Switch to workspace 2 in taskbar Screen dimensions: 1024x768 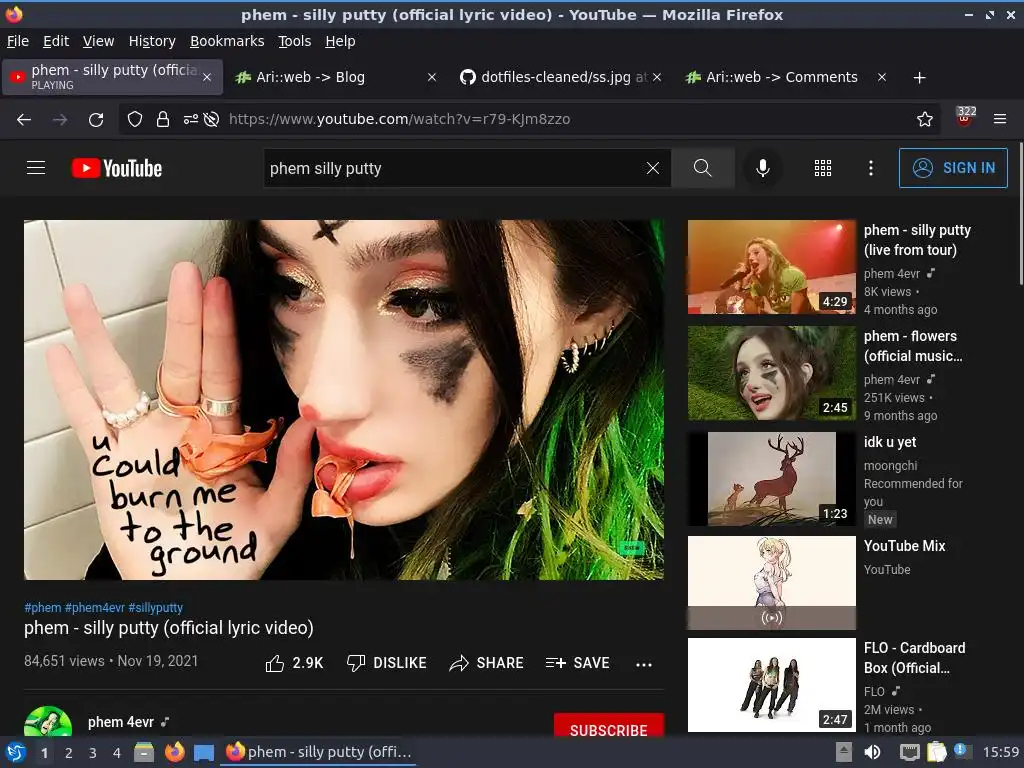pyautogui.click(x=69, y=752)
